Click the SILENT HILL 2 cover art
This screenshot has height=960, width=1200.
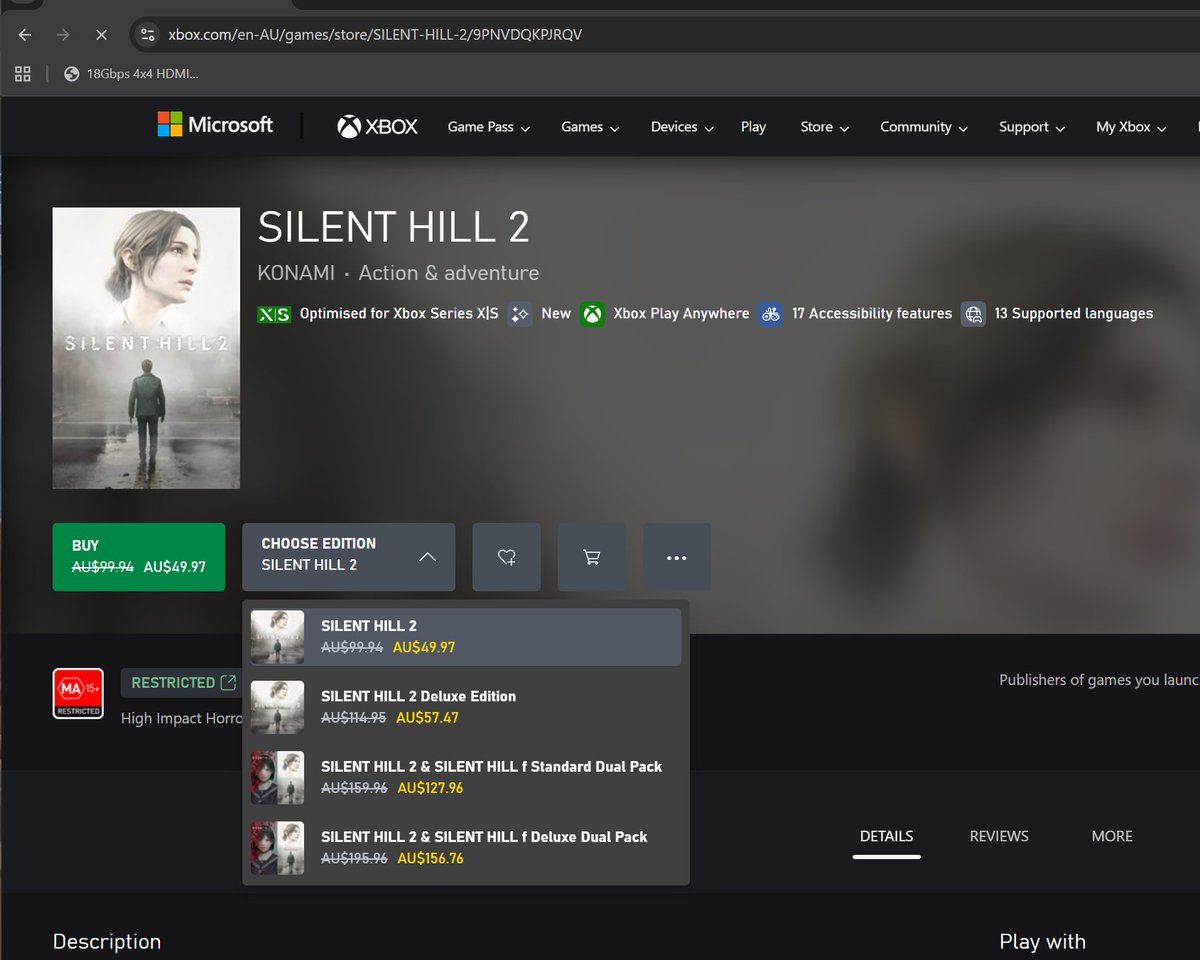(x=146, y=348)
